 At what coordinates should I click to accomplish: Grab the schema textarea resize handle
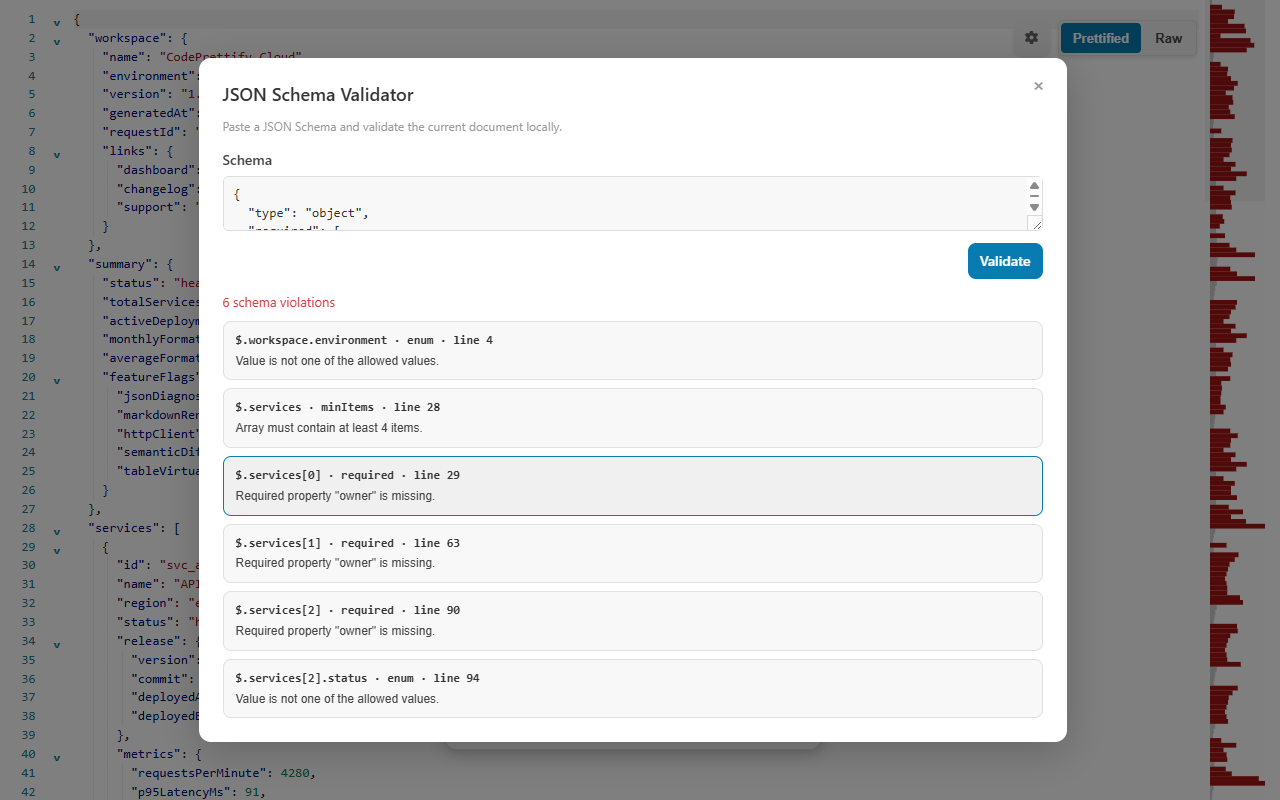1034,223
